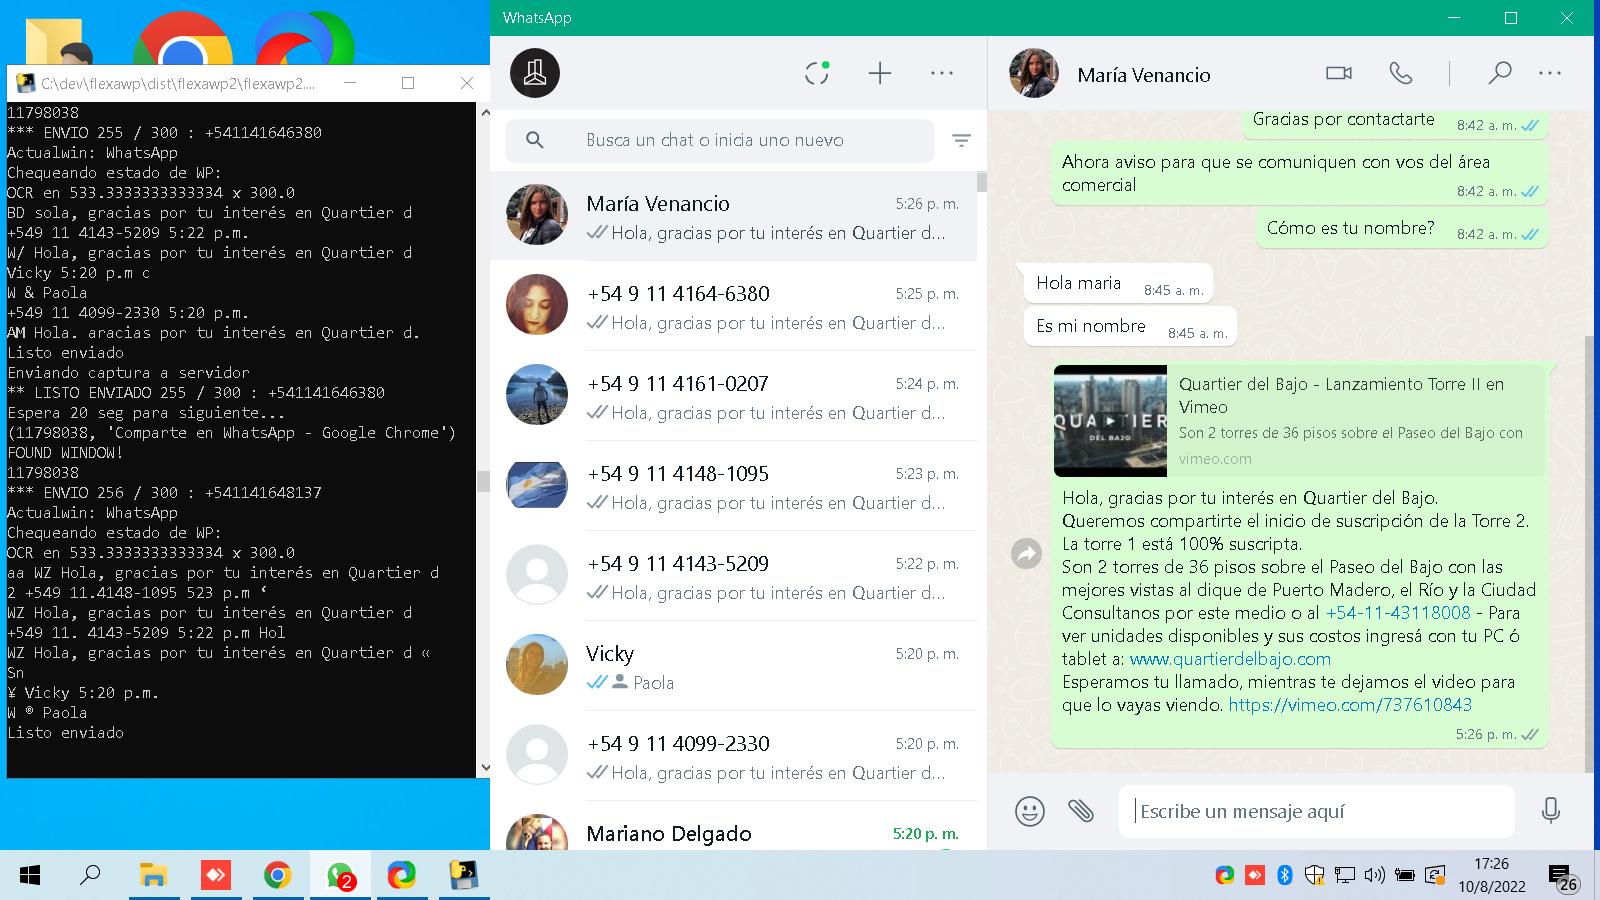Open chat with +54 9 11 4161-0207
This screenshot has width=1600, height=900.
point(733,396)
